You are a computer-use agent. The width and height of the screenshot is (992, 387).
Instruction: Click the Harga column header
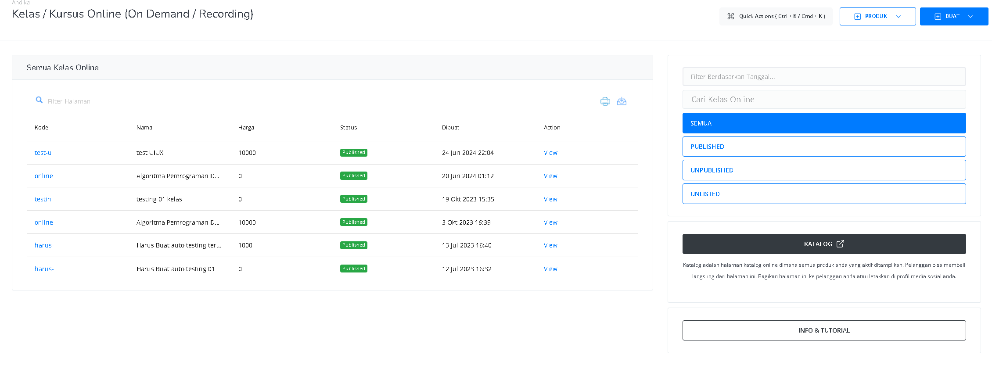click(x=247, y=128)
